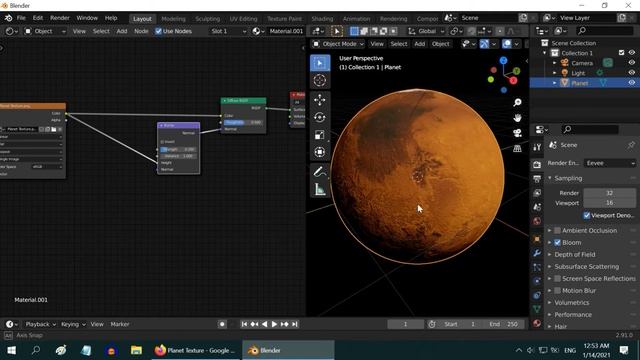Open the Keying popover in timeline

[73, 324]
